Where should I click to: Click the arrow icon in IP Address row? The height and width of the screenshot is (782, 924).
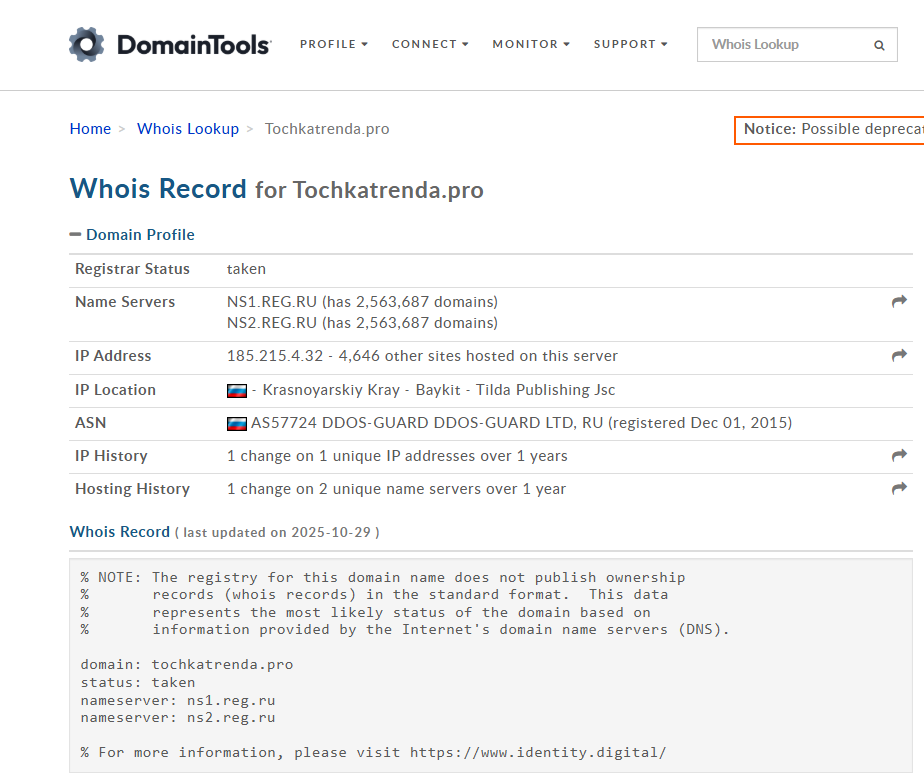(899, 355)
